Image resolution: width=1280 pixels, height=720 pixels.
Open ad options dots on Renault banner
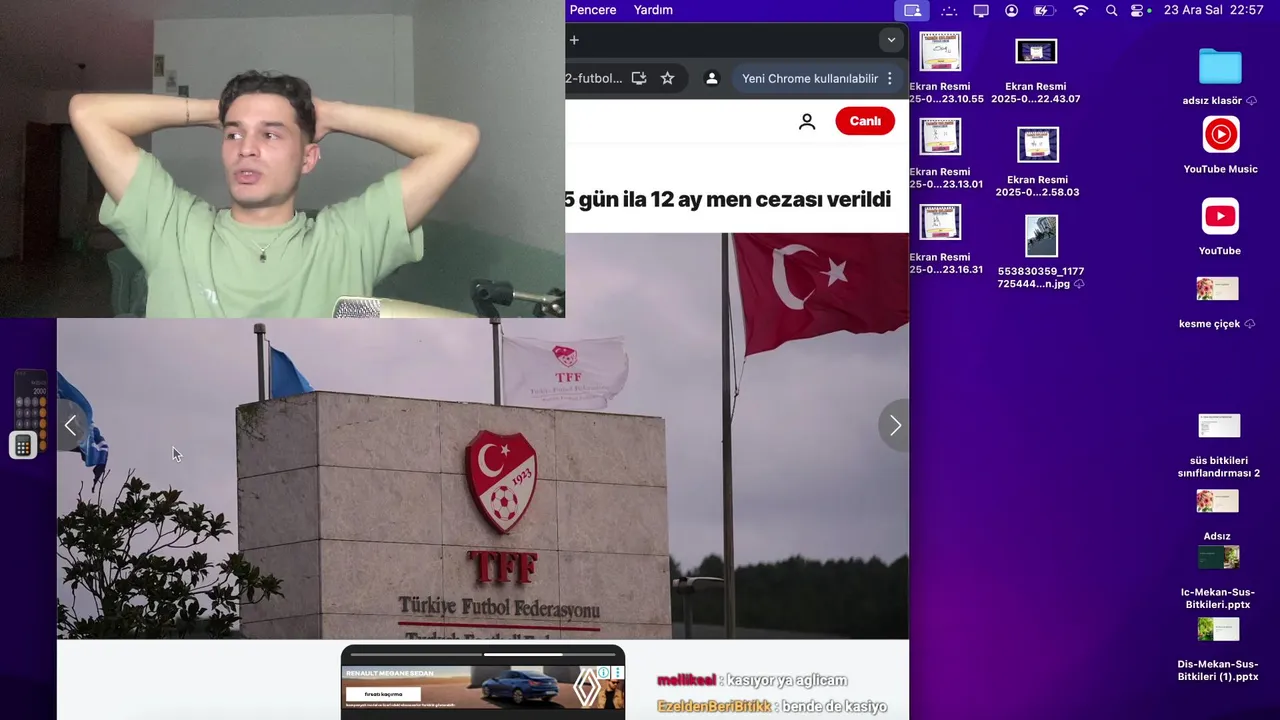[618, 673]
